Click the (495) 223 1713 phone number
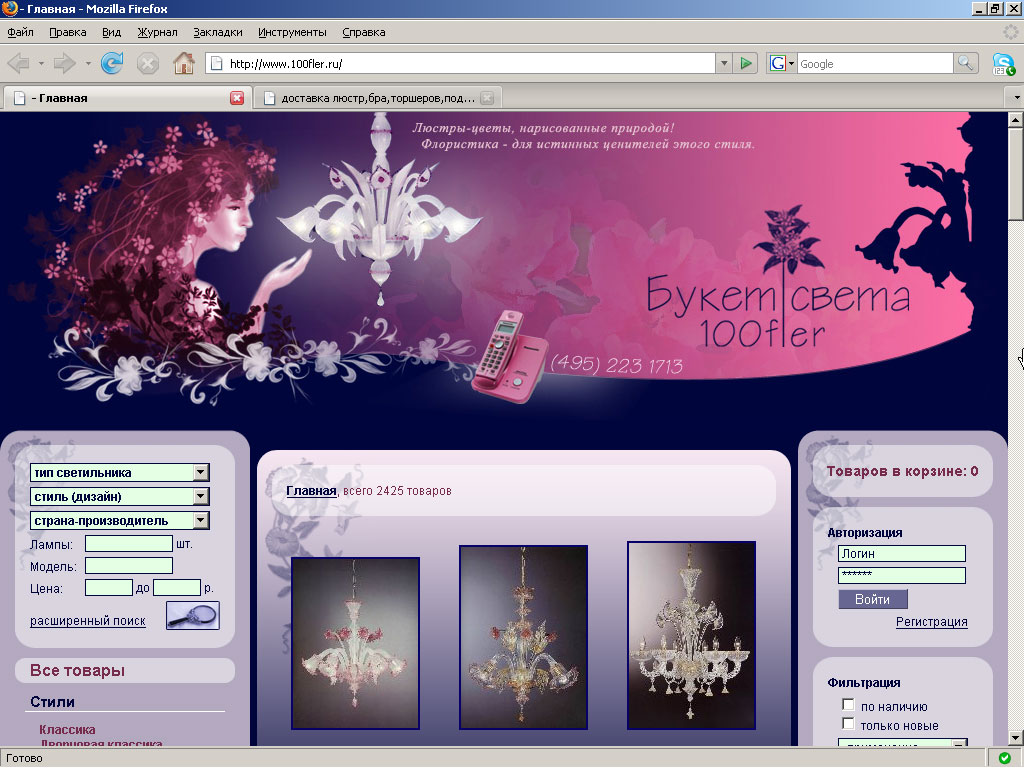Screen dimensions: 1024x768 point(616,364)
